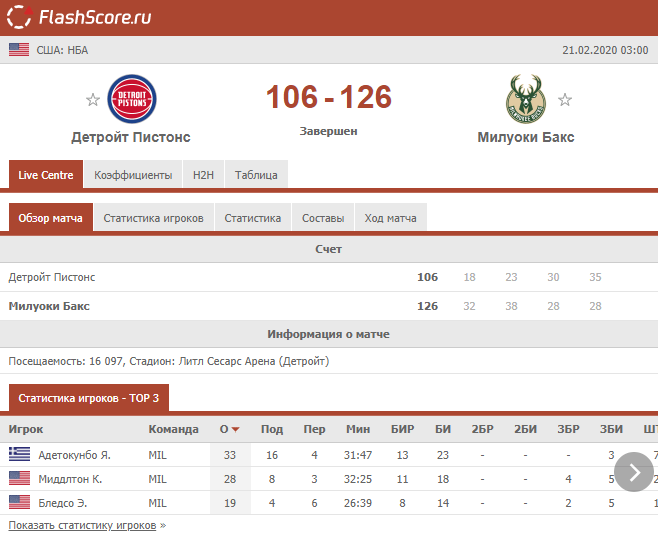Viewport: 658px width, 538px height.
Task: Sort table by 2БР column header
Action: (483, 429)
